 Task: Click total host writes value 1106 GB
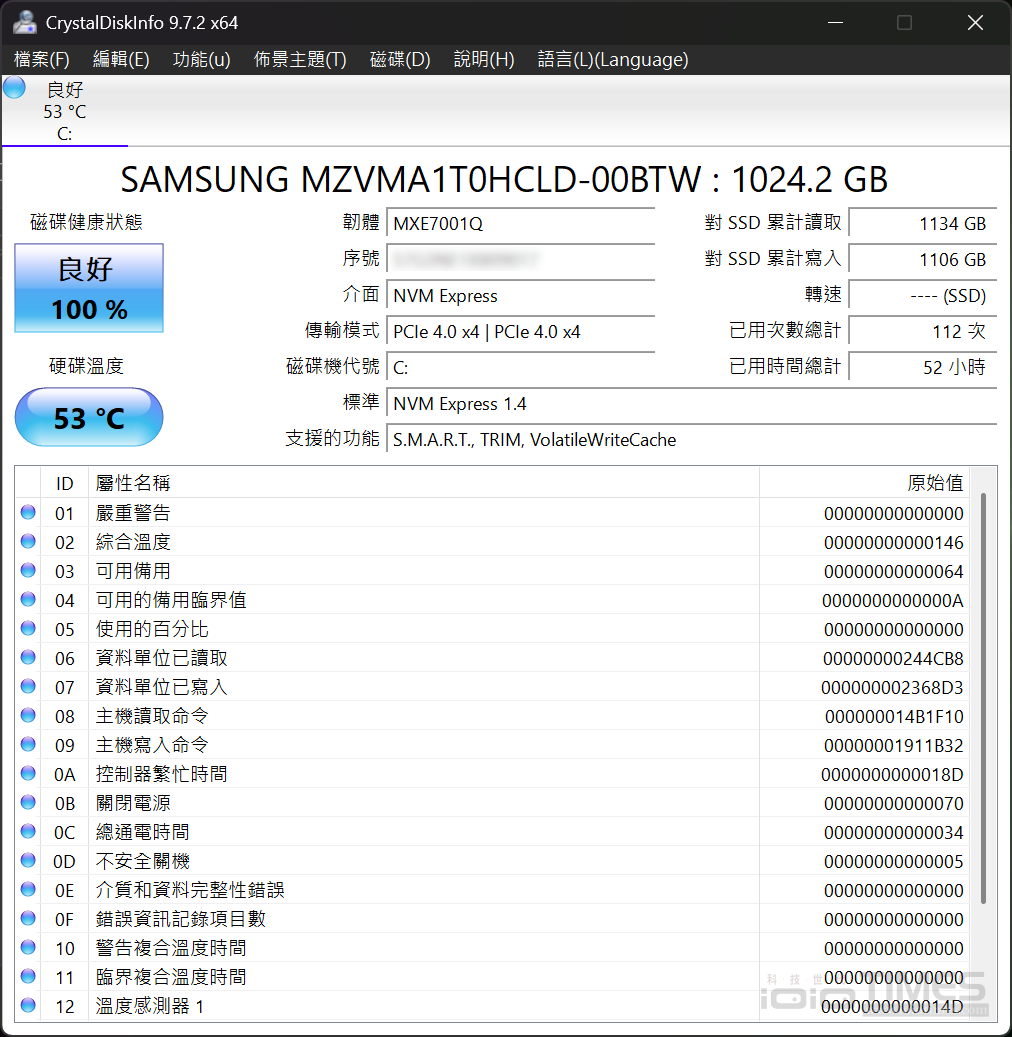[923, 259]
